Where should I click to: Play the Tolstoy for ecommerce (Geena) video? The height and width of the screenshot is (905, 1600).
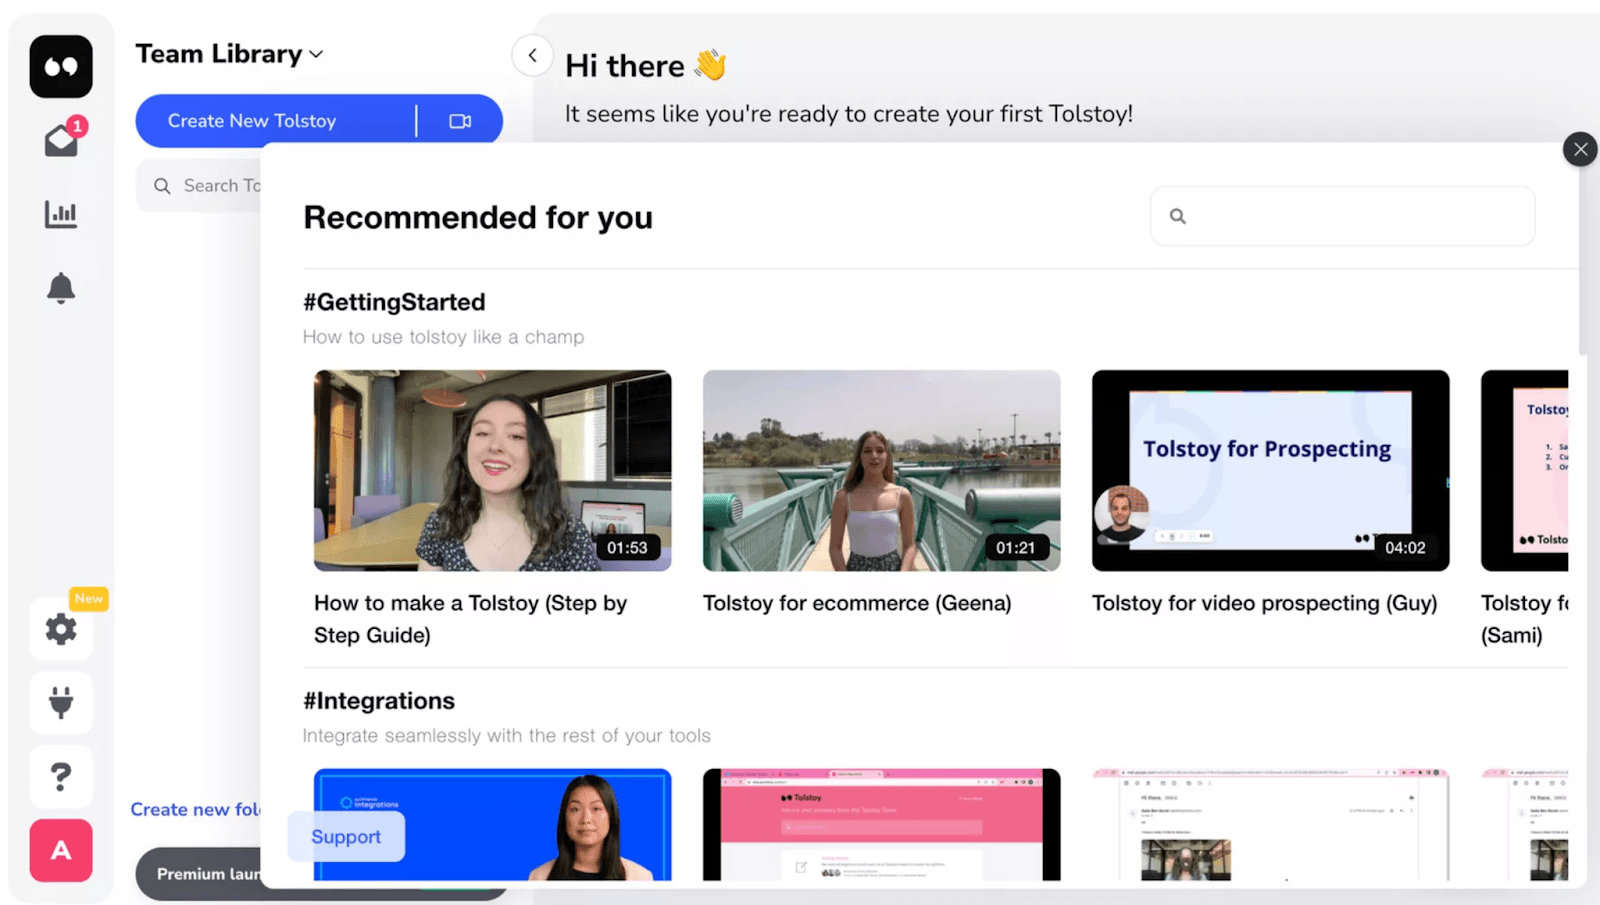[880, 471]
